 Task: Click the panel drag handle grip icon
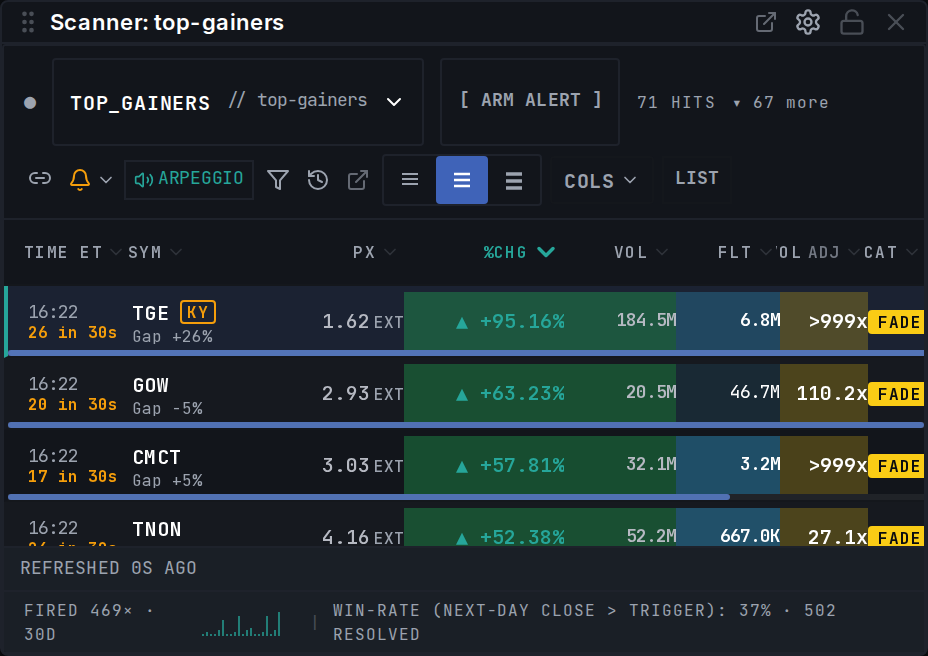click(28, 22)
